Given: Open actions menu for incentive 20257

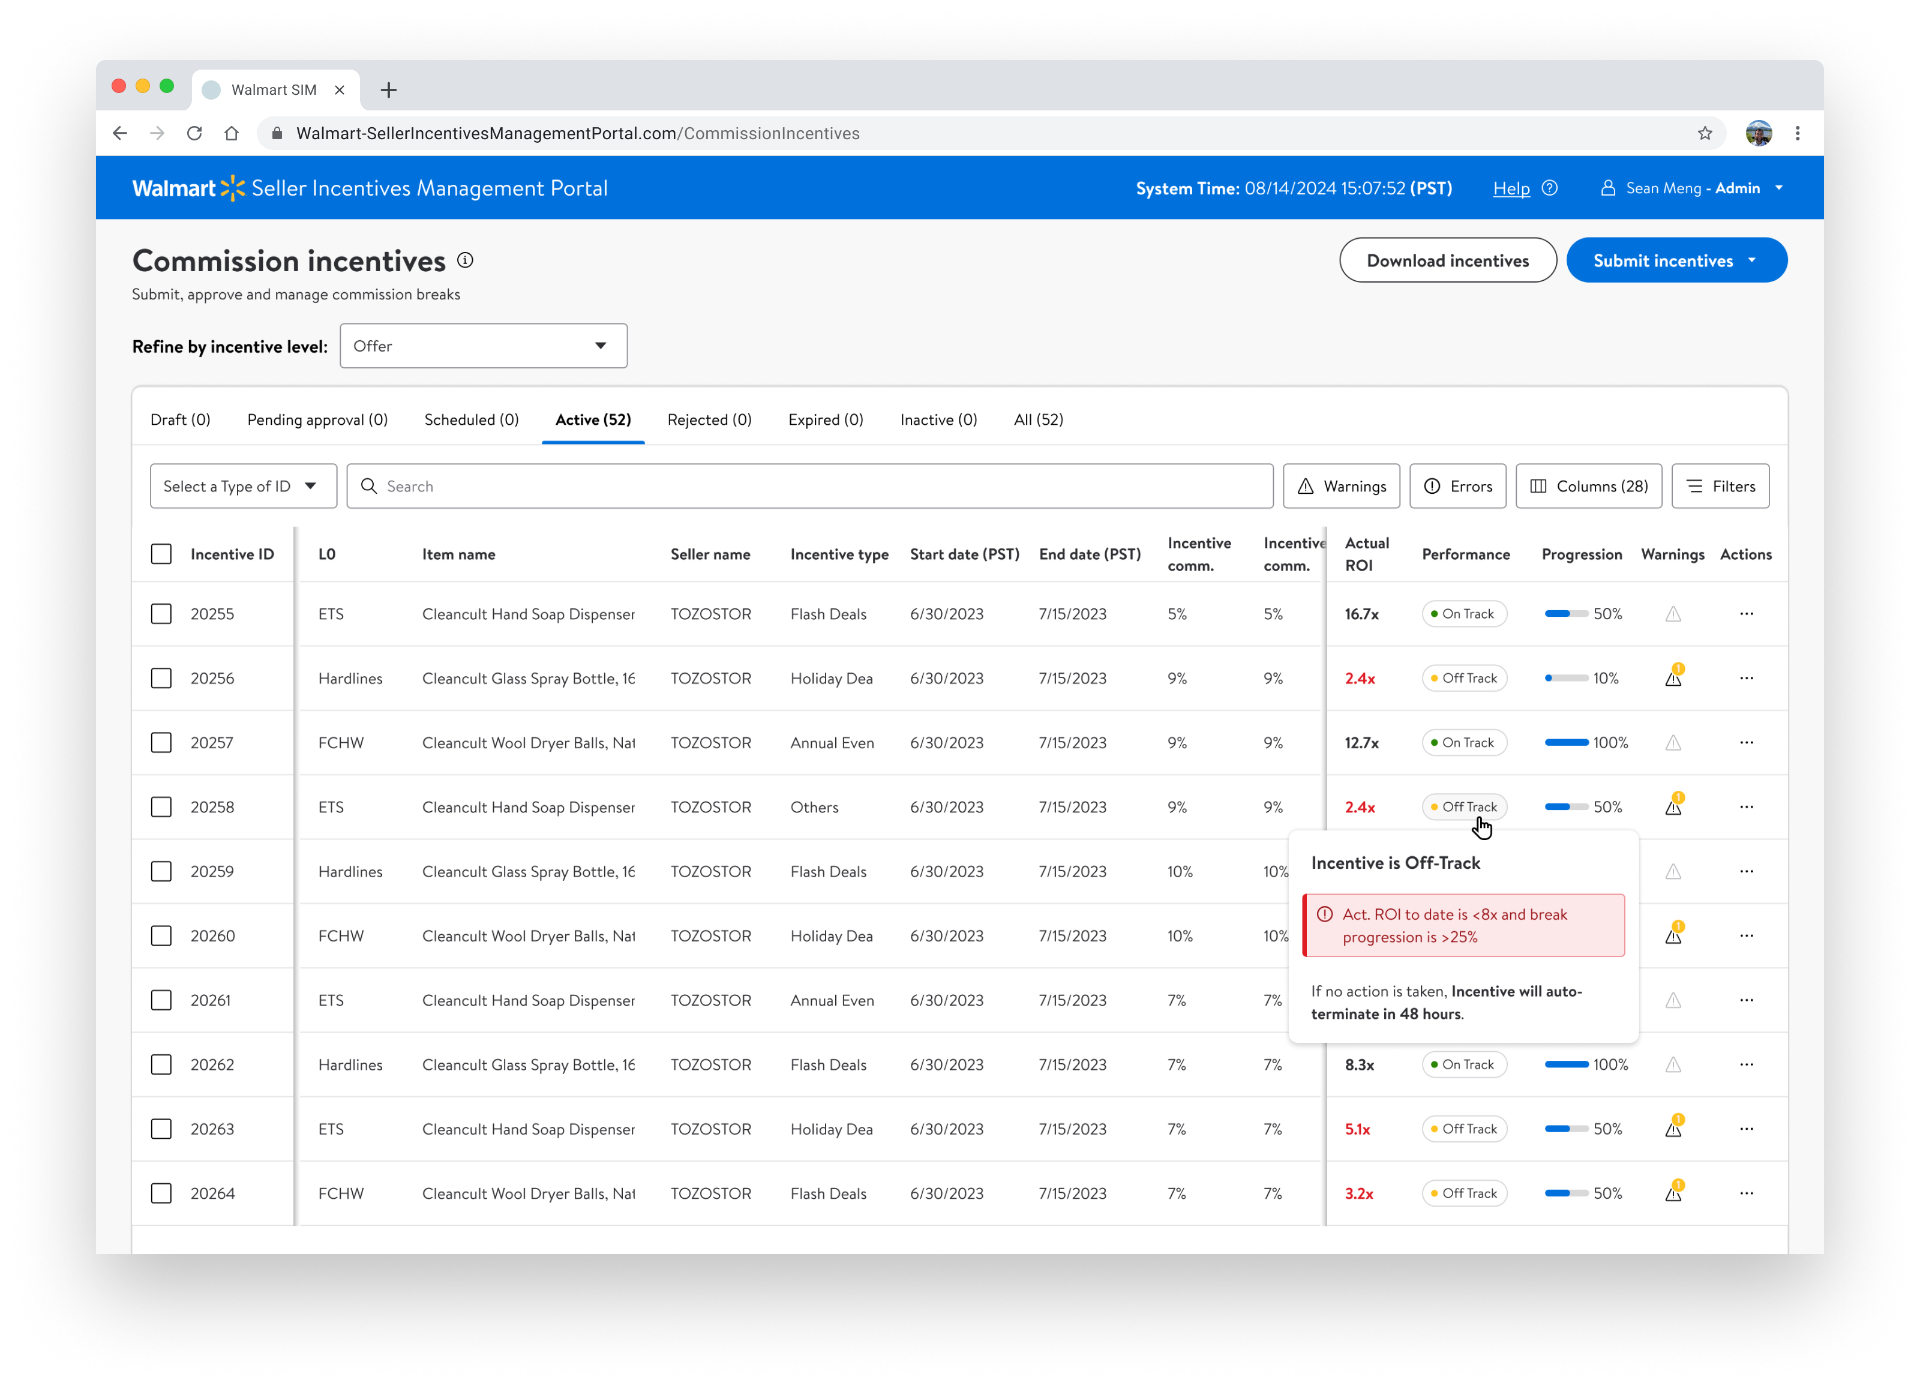Looking at the screenshot, I should click(1746, 743).
